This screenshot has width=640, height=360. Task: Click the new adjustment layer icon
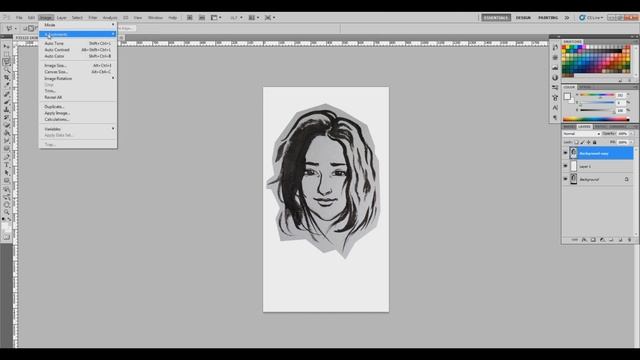pos(602,240)
